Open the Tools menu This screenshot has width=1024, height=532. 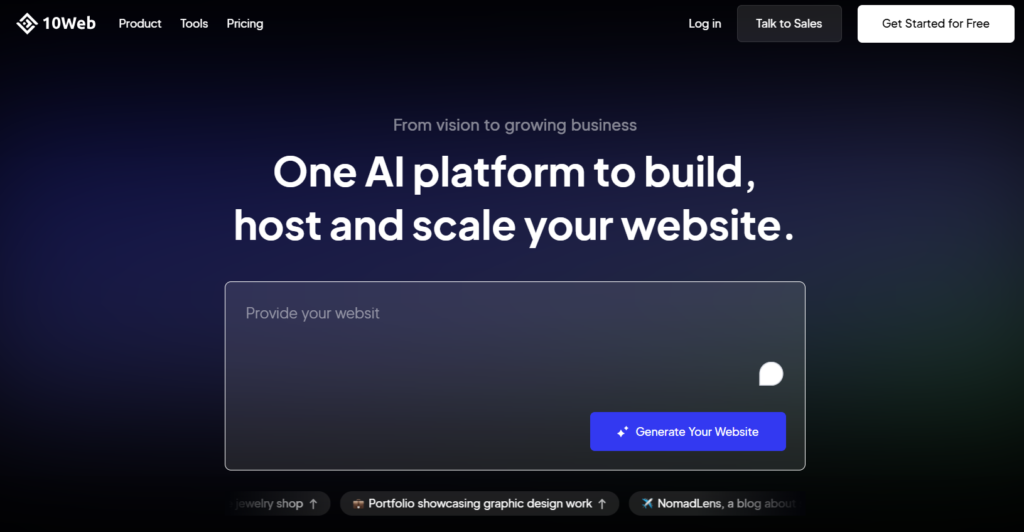click(x=194, y=23)
